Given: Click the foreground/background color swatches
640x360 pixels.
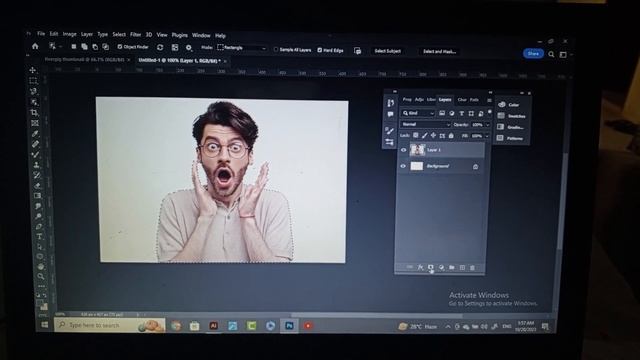Looking at the screenshot, I should tap(42, 304).
